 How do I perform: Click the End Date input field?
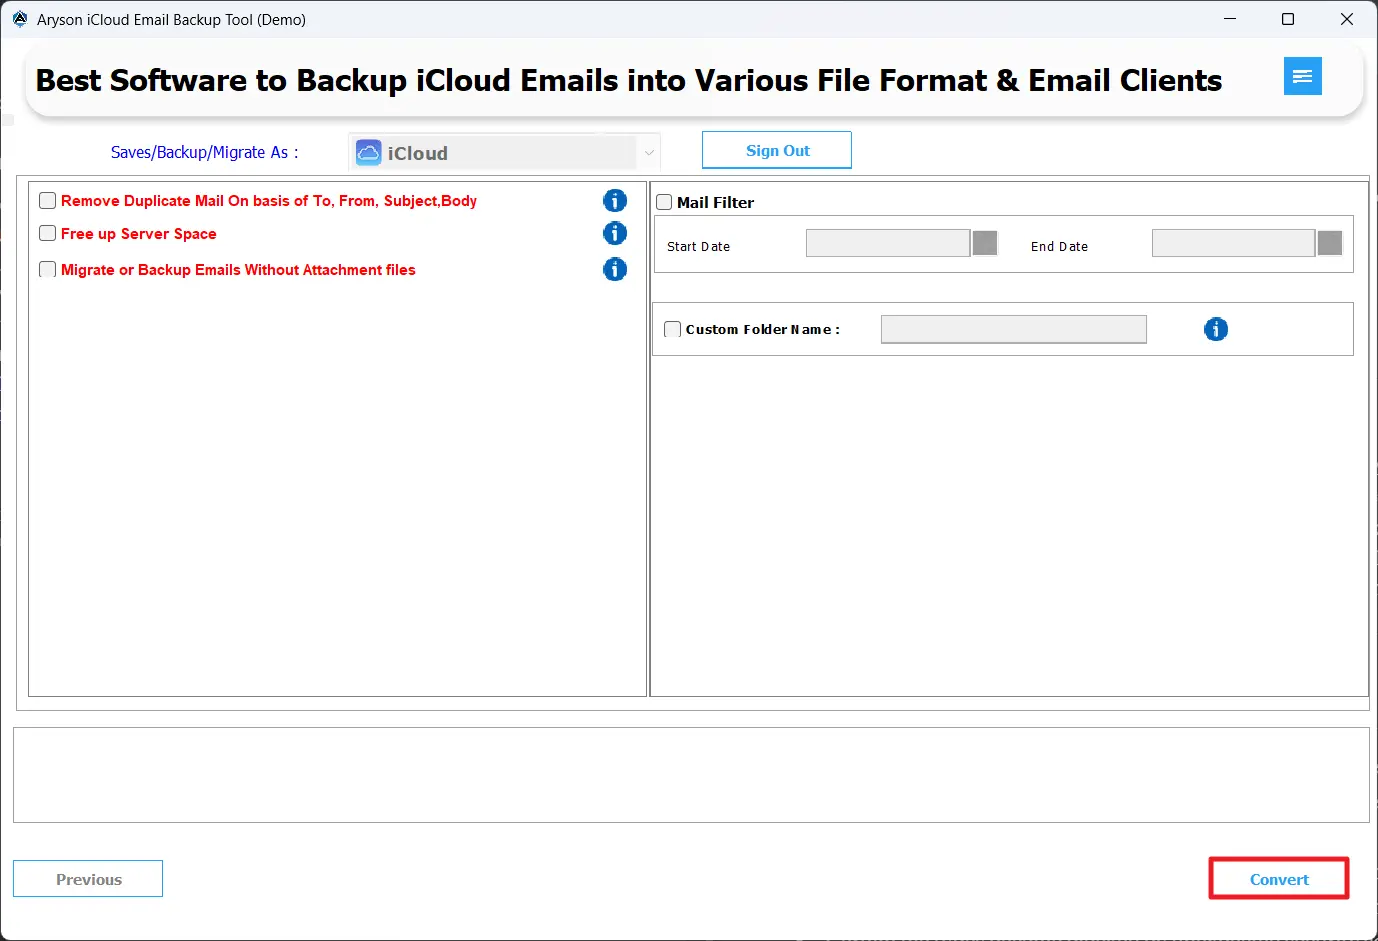point(1233,243)
